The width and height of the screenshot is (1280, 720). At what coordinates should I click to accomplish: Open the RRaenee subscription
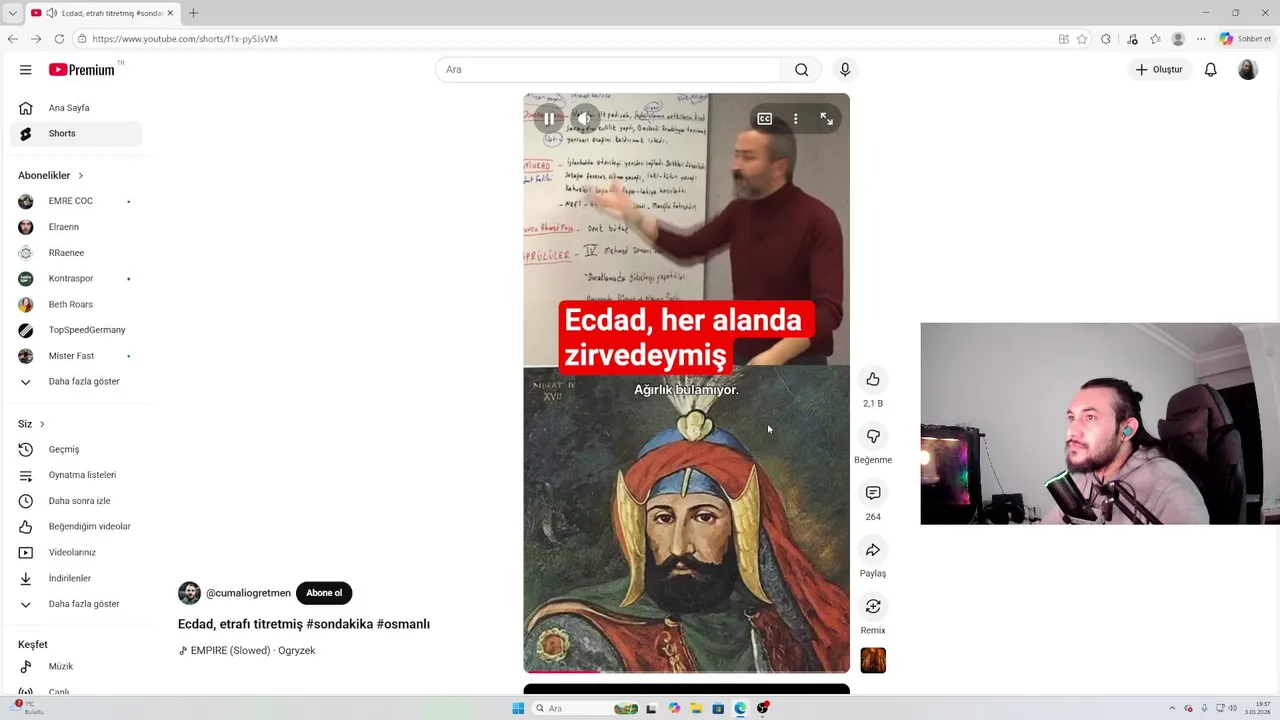click(76, 253)
